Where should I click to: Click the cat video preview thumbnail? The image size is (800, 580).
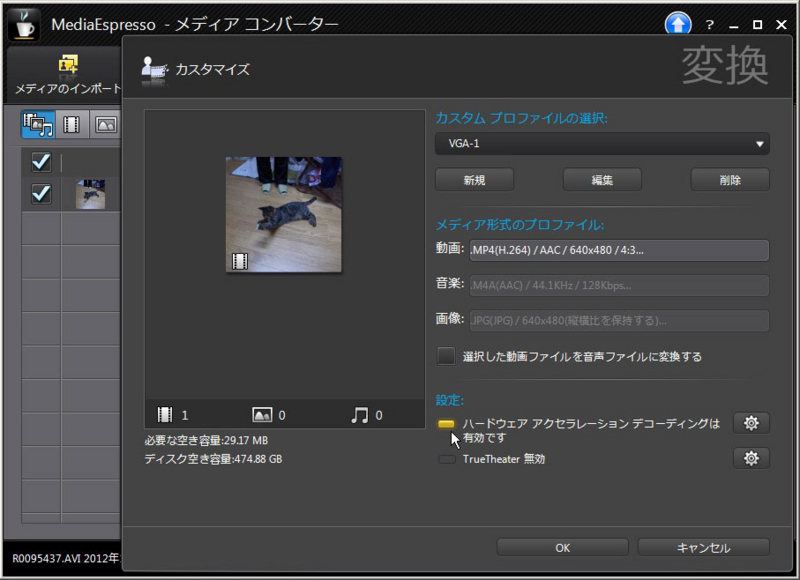[284, 214]
